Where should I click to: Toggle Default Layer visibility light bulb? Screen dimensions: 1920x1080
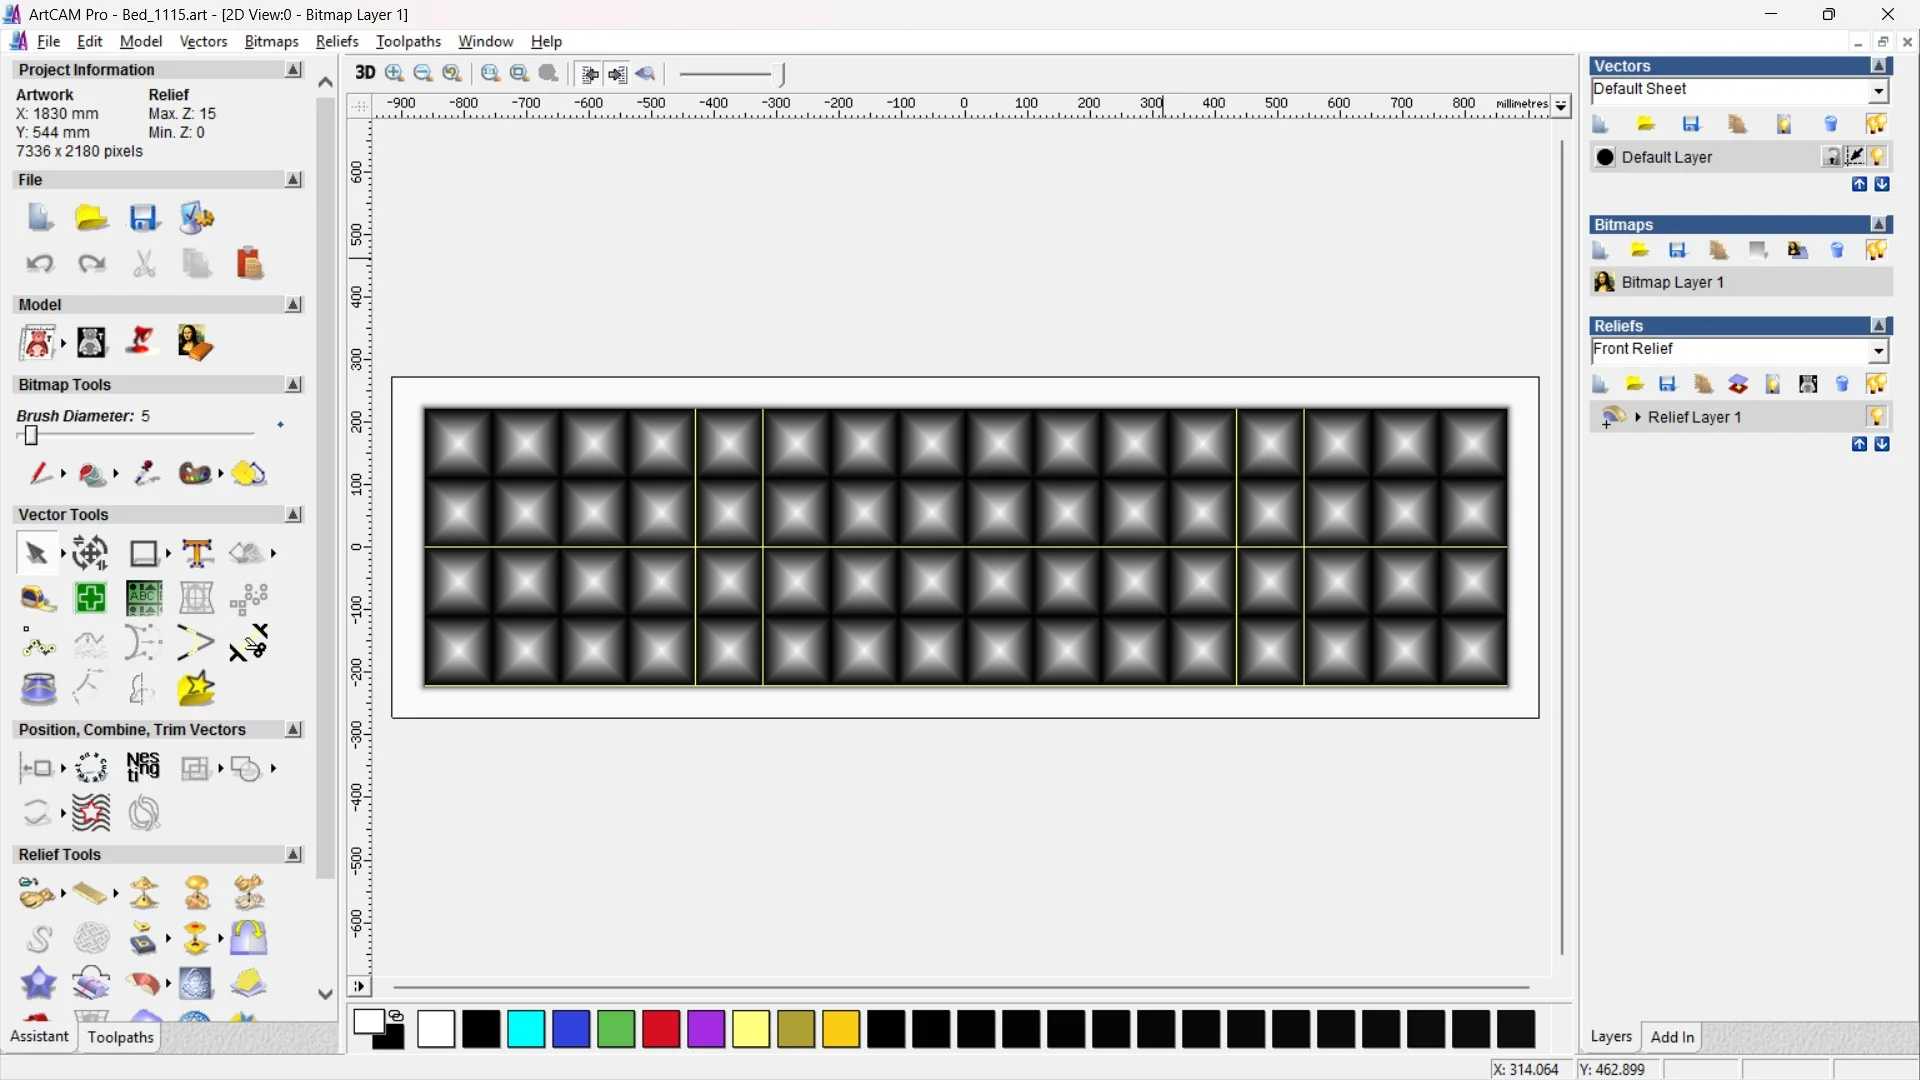point(1878,157)
